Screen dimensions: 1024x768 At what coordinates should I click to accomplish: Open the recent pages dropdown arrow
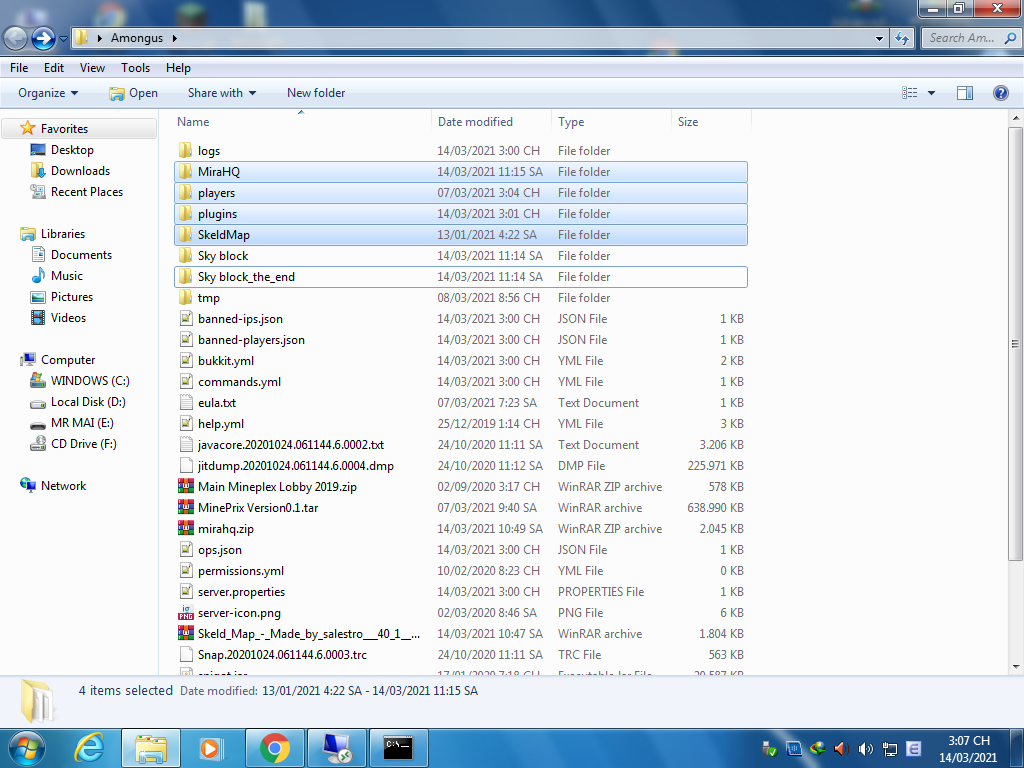[63, 39]
